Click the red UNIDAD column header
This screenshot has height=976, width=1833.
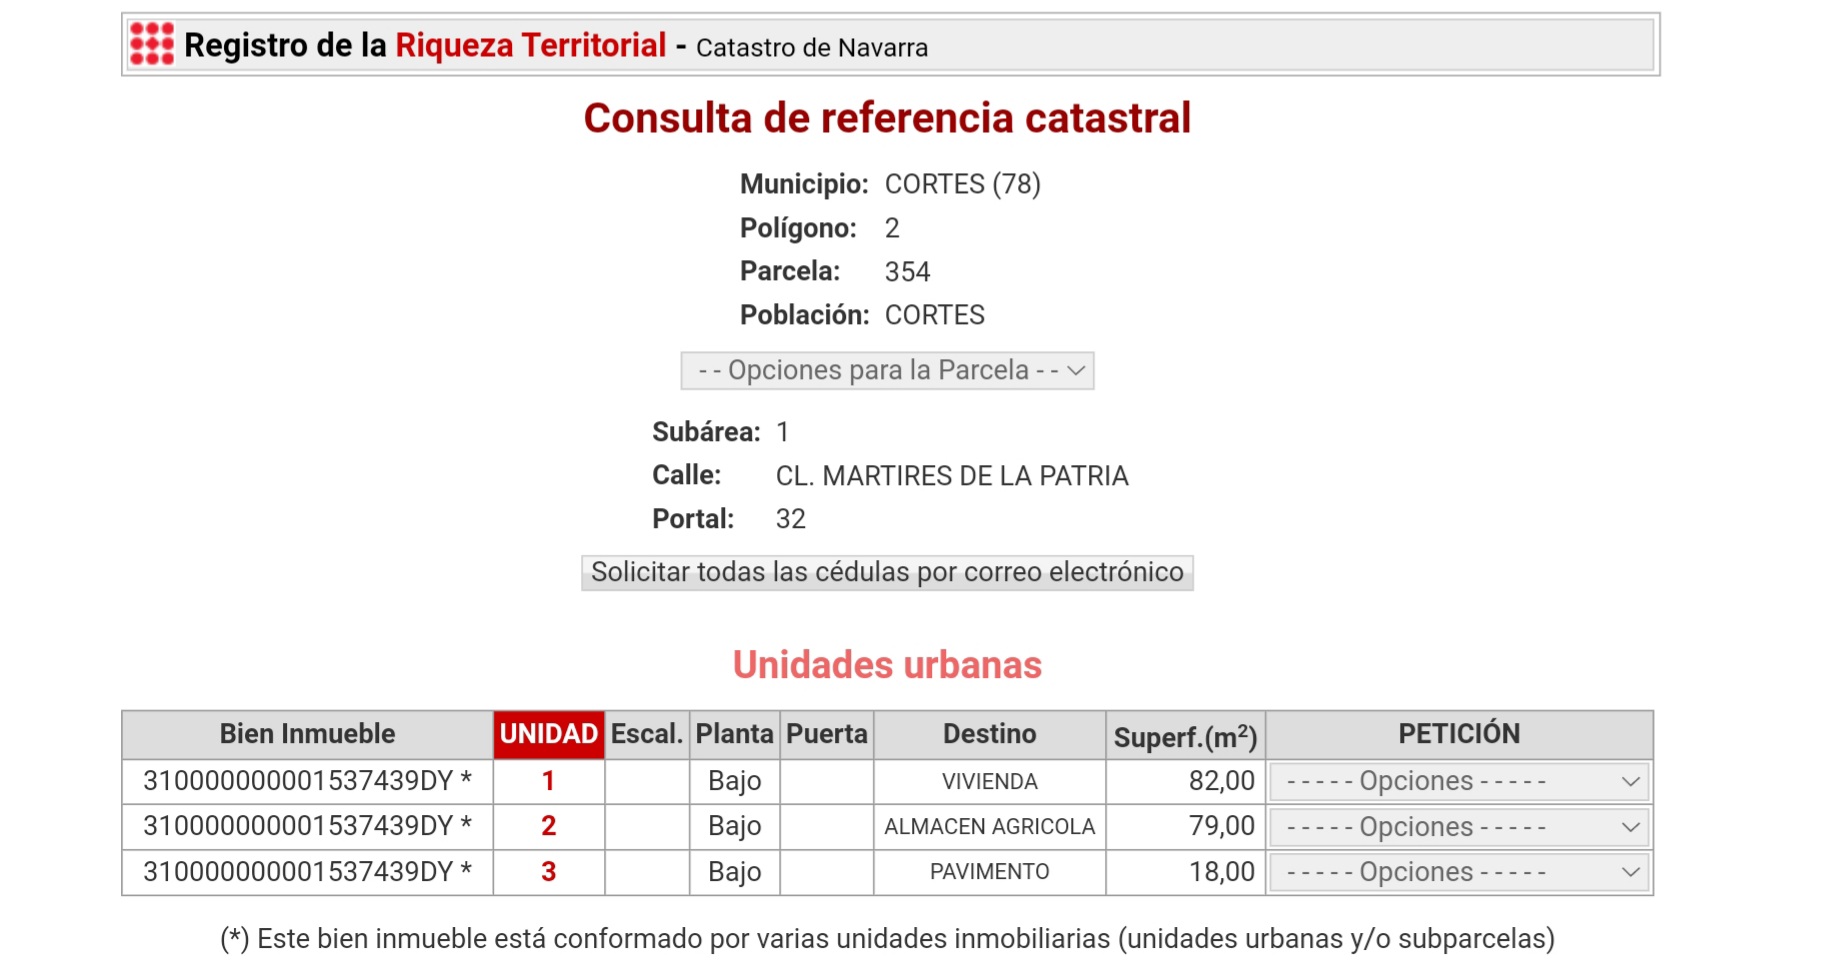click(548, 734)
